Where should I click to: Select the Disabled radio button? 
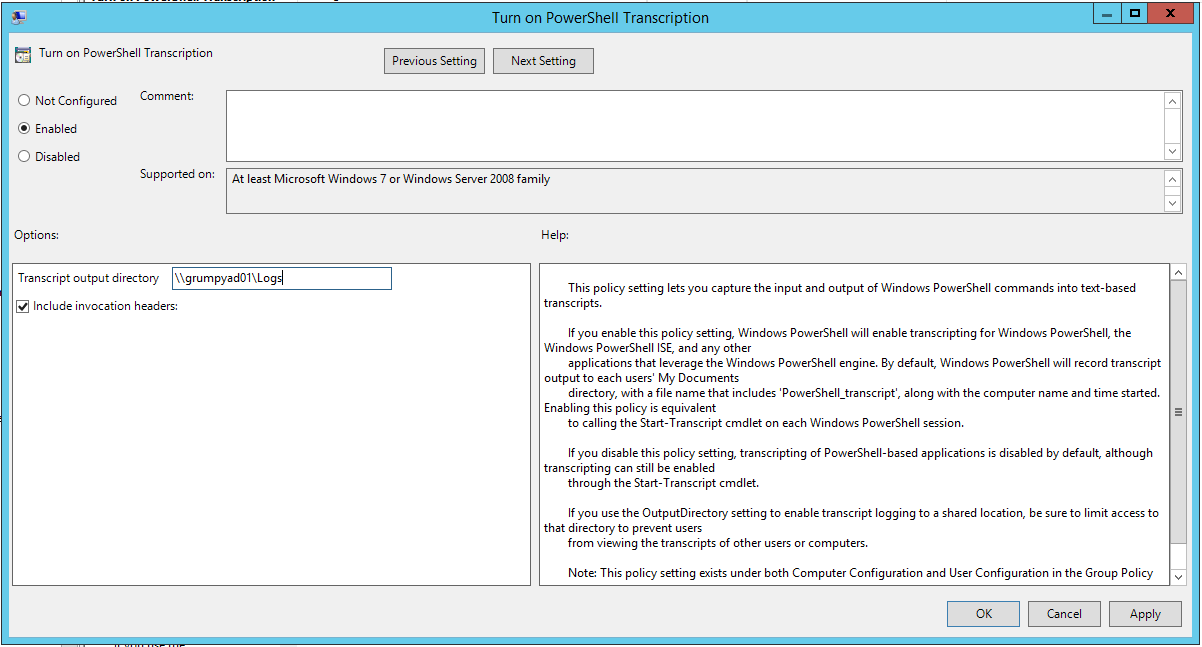(x=24, y=157)
